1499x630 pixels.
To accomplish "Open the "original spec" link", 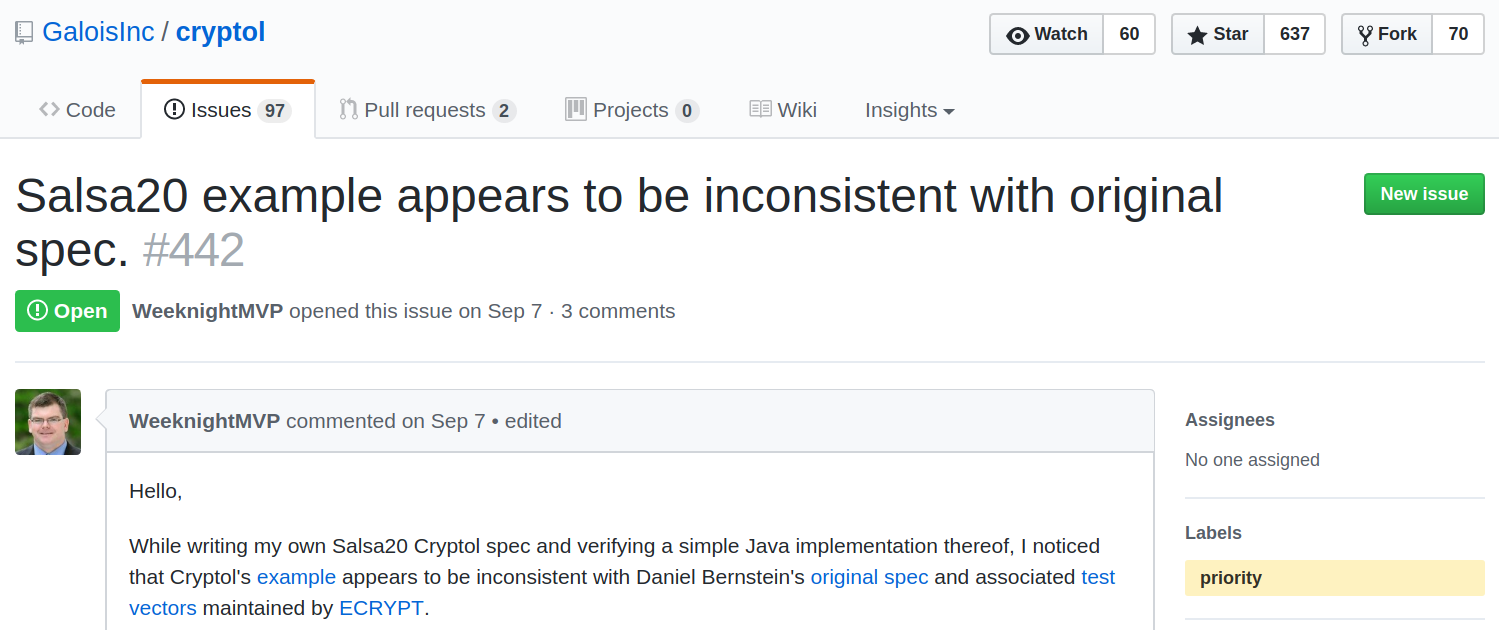I will (x=868, y=577).
